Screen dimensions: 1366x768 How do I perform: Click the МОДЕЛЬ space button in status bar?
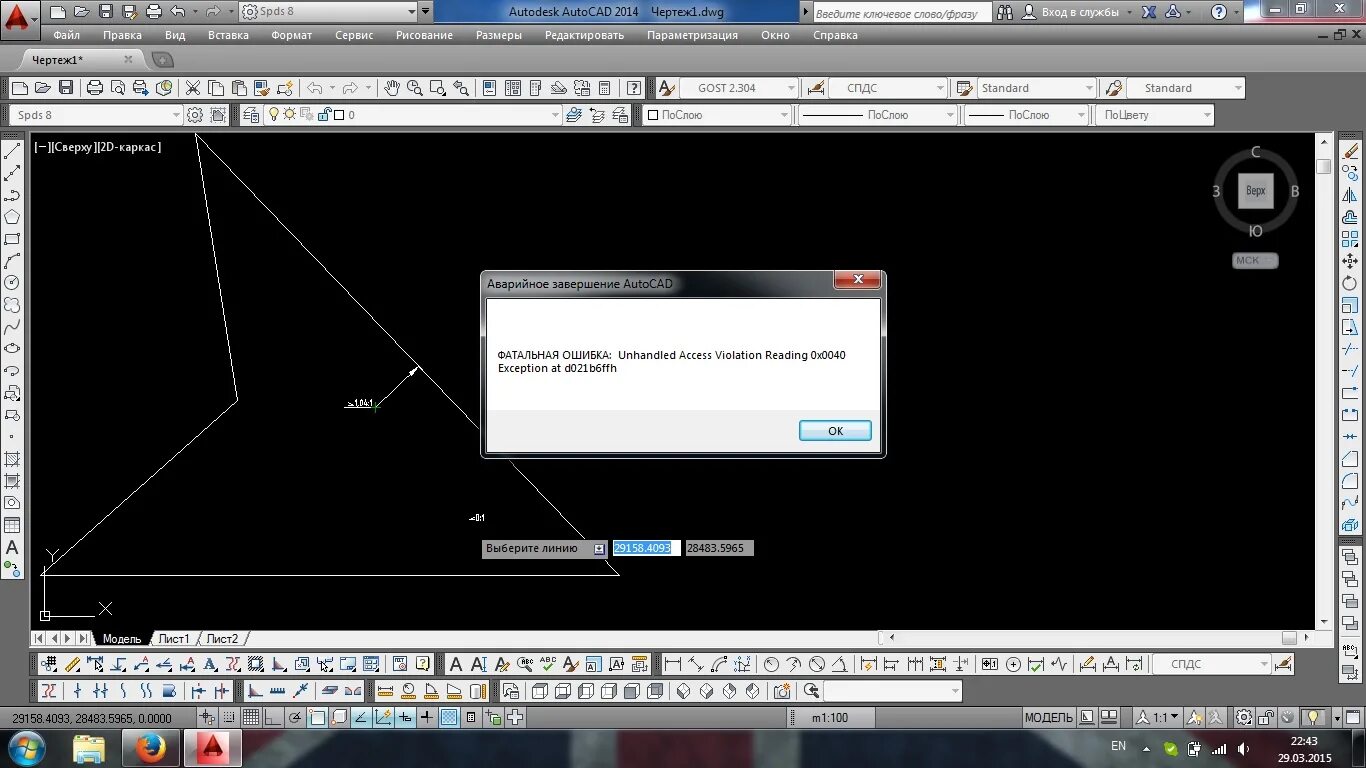pyautogui.click(x=1048, y=717)
